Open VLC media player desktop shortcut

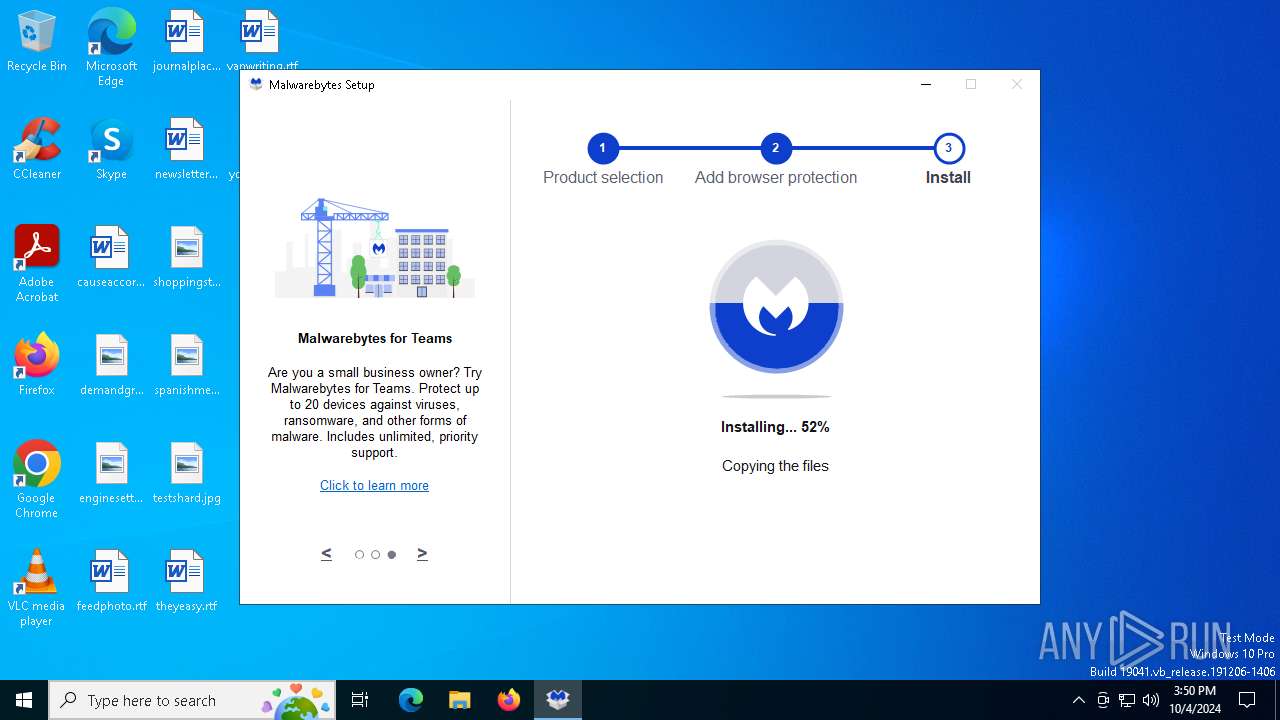point(37,588)
